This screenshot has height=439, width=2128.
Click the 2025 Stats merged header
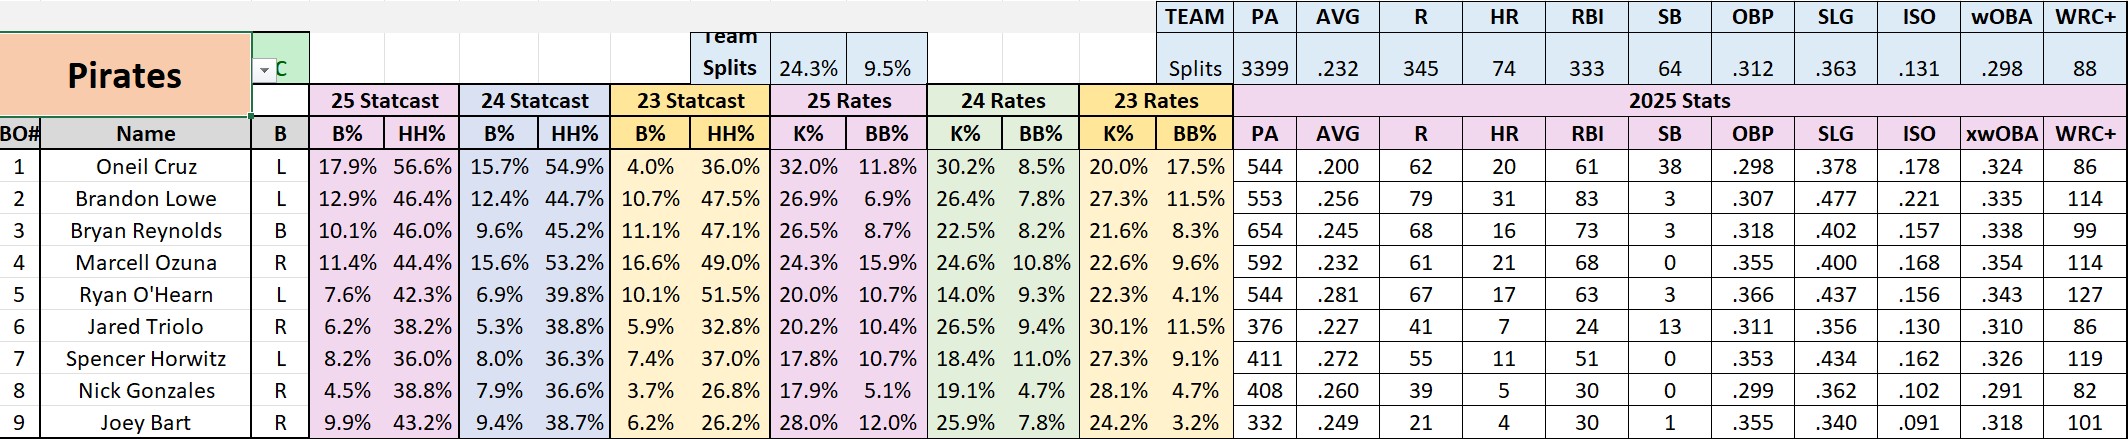coord(1679,101)
